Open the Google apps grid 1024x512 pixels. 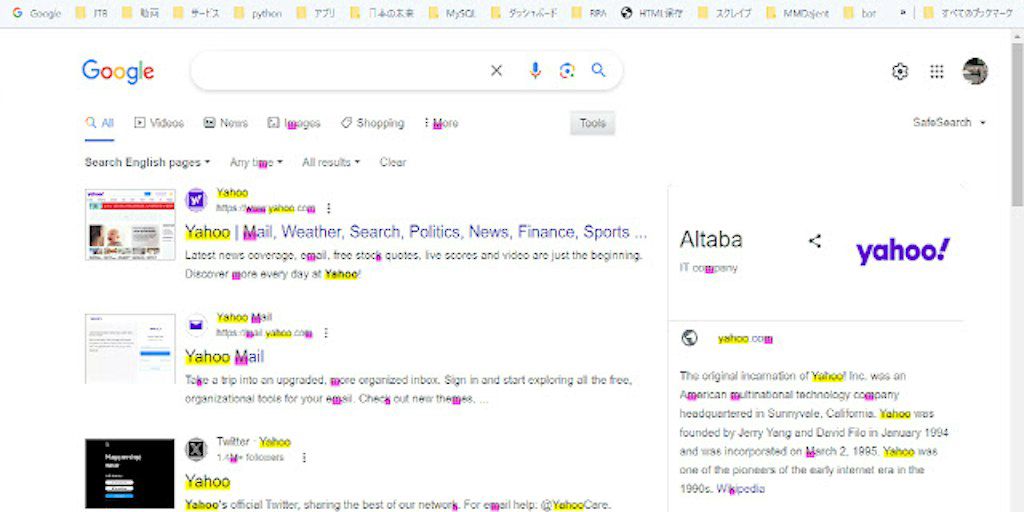tap(936, 71)
